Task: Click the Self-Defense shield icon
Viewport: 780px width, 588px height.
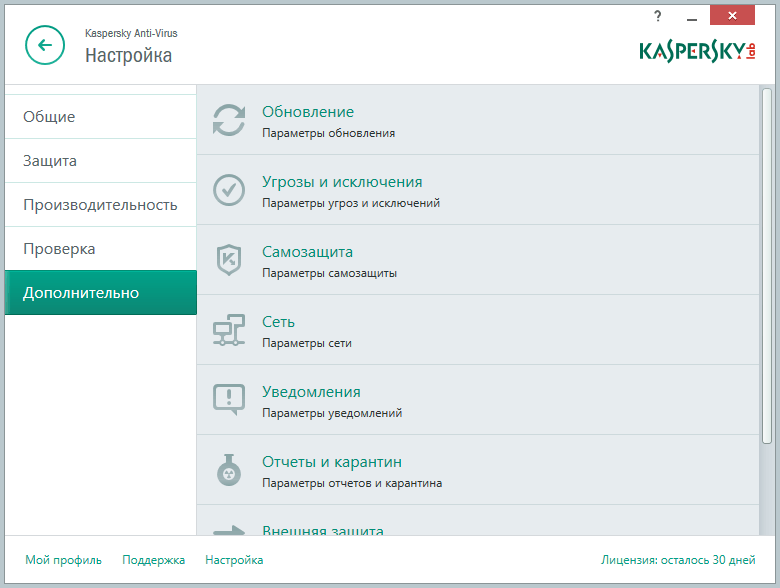Action: tap(229, 260)
